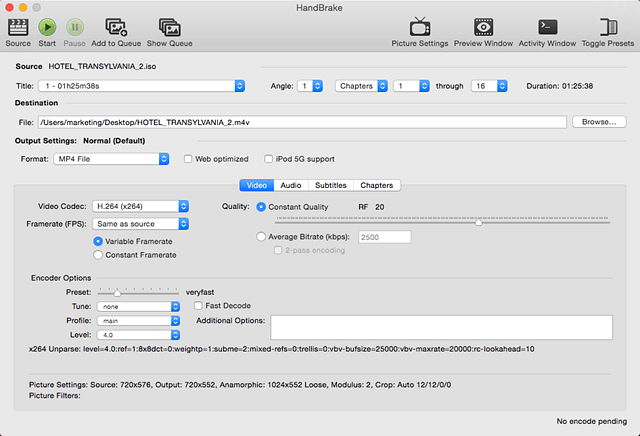Open the Activity Window terminal icon

[x=547, y=27]
